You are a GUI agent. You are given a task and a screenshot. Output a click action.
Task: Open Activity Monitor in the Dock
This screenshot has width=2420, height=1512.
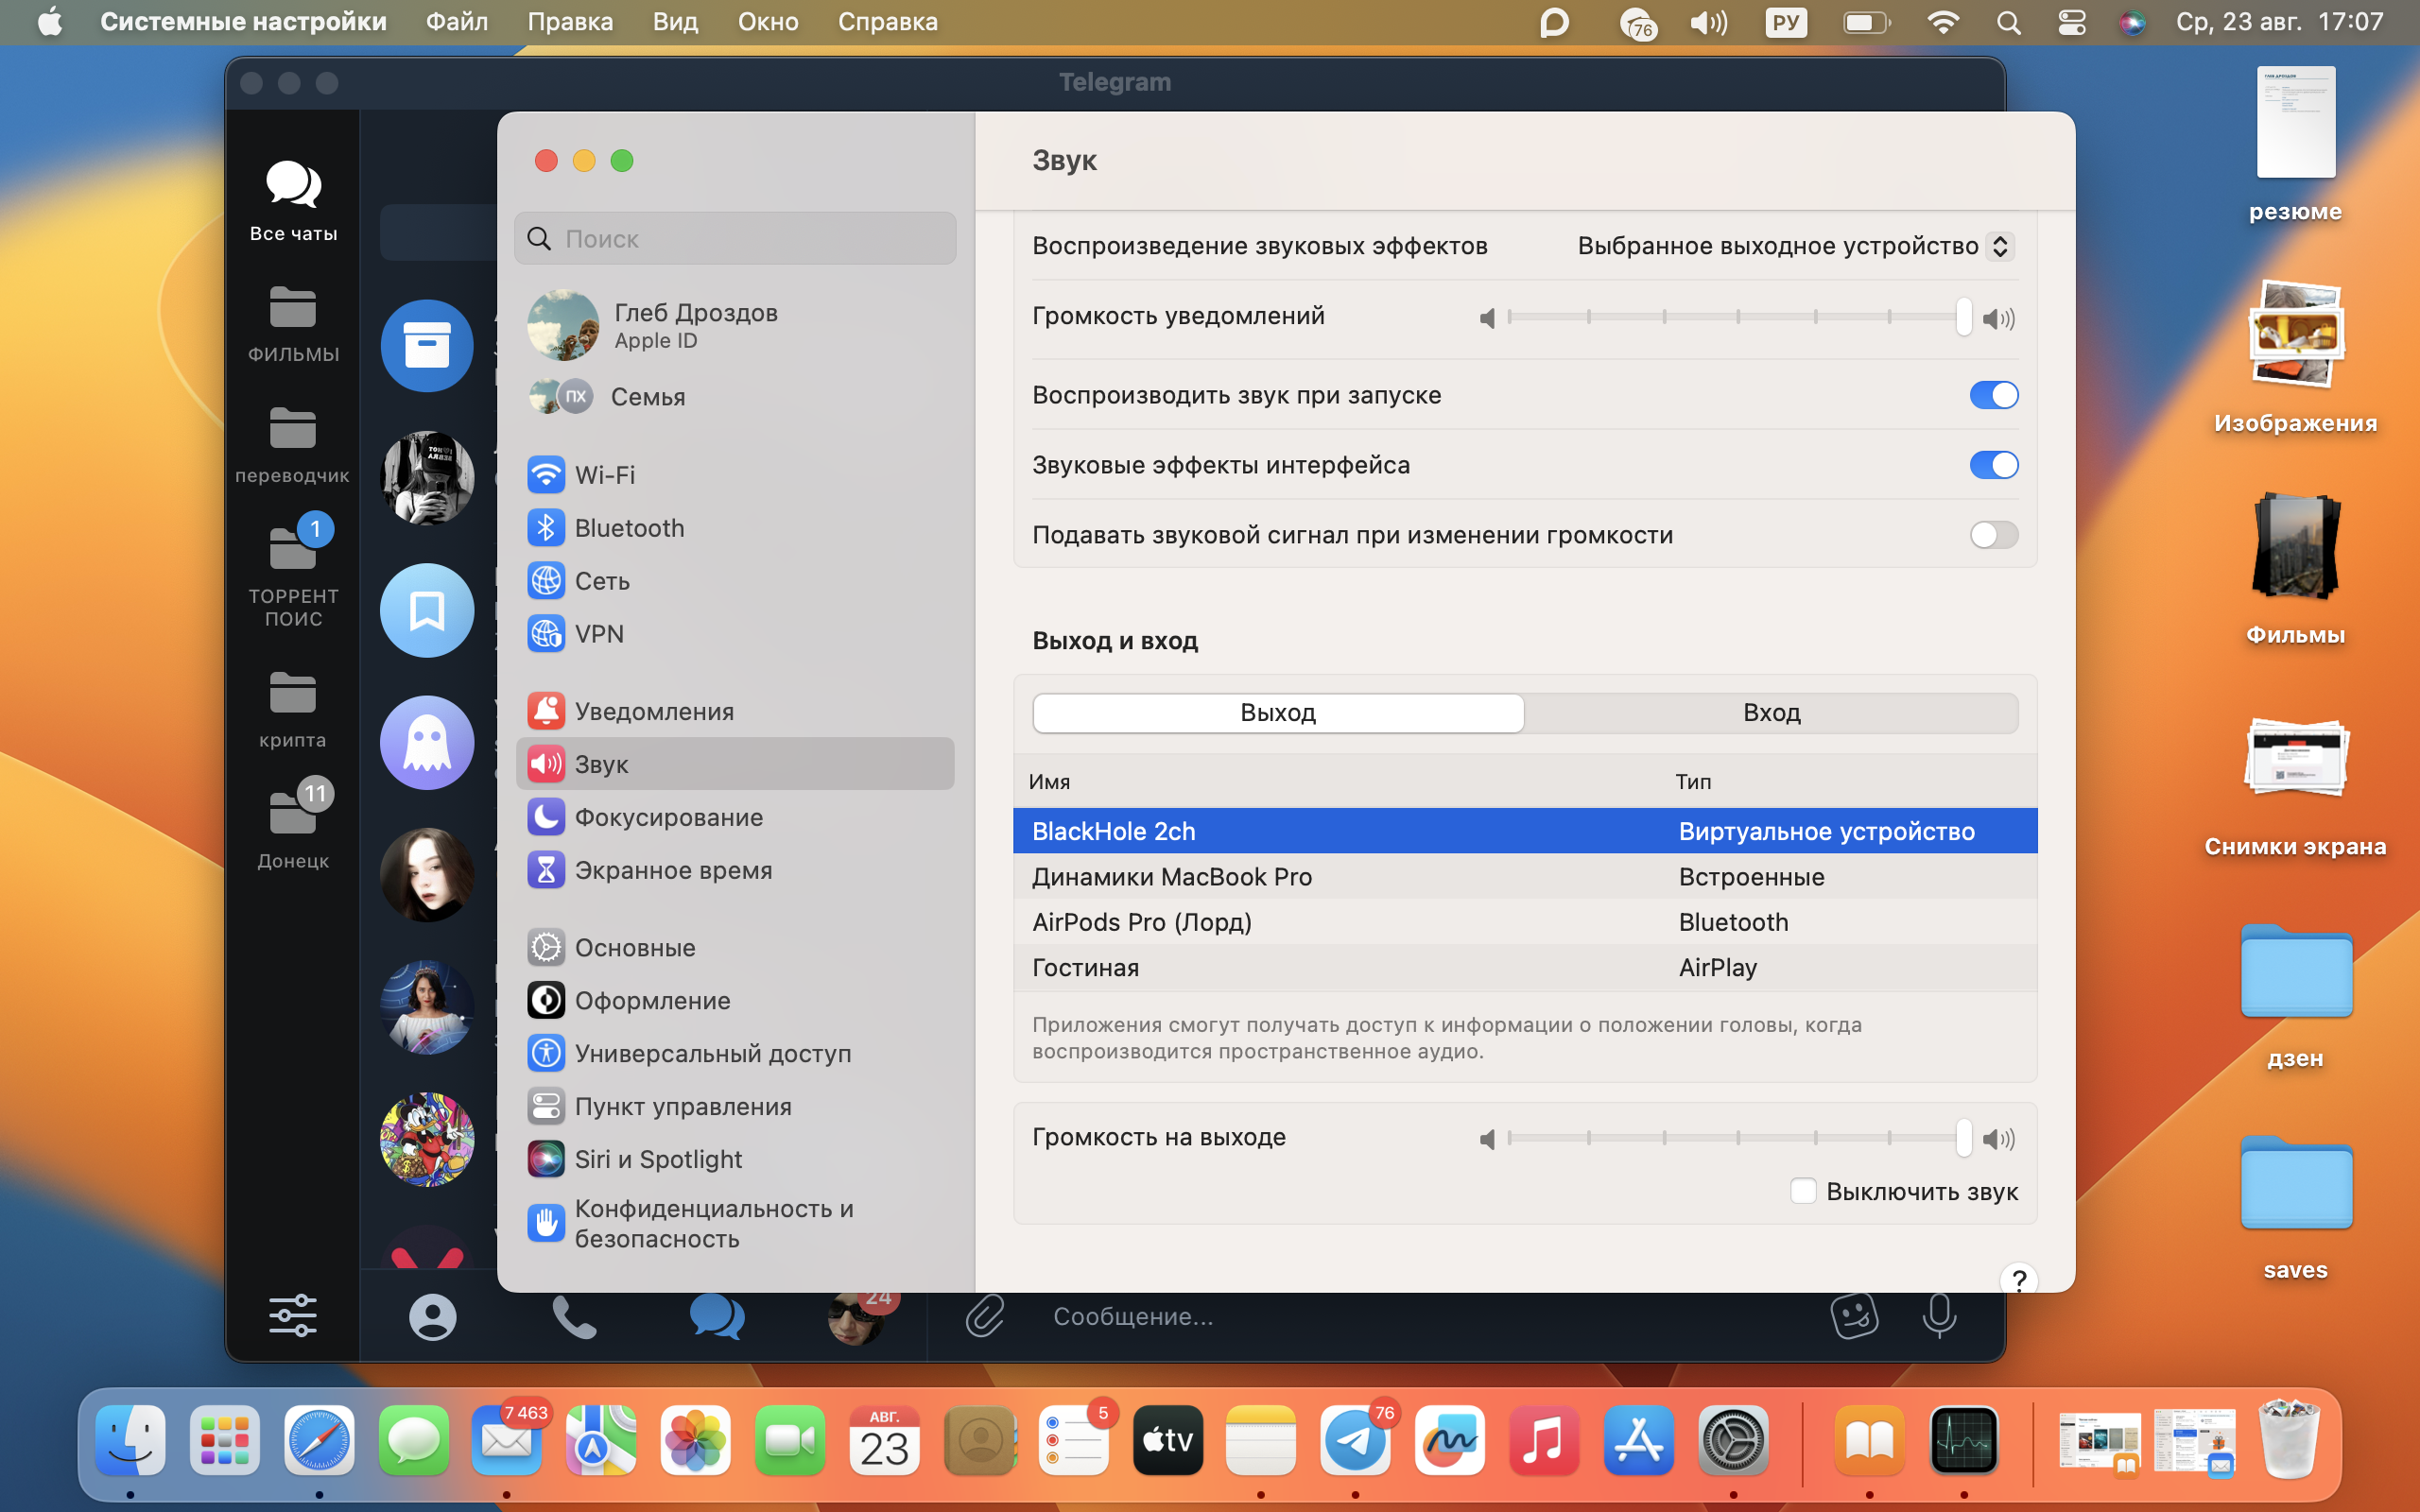point(1963,1440)
